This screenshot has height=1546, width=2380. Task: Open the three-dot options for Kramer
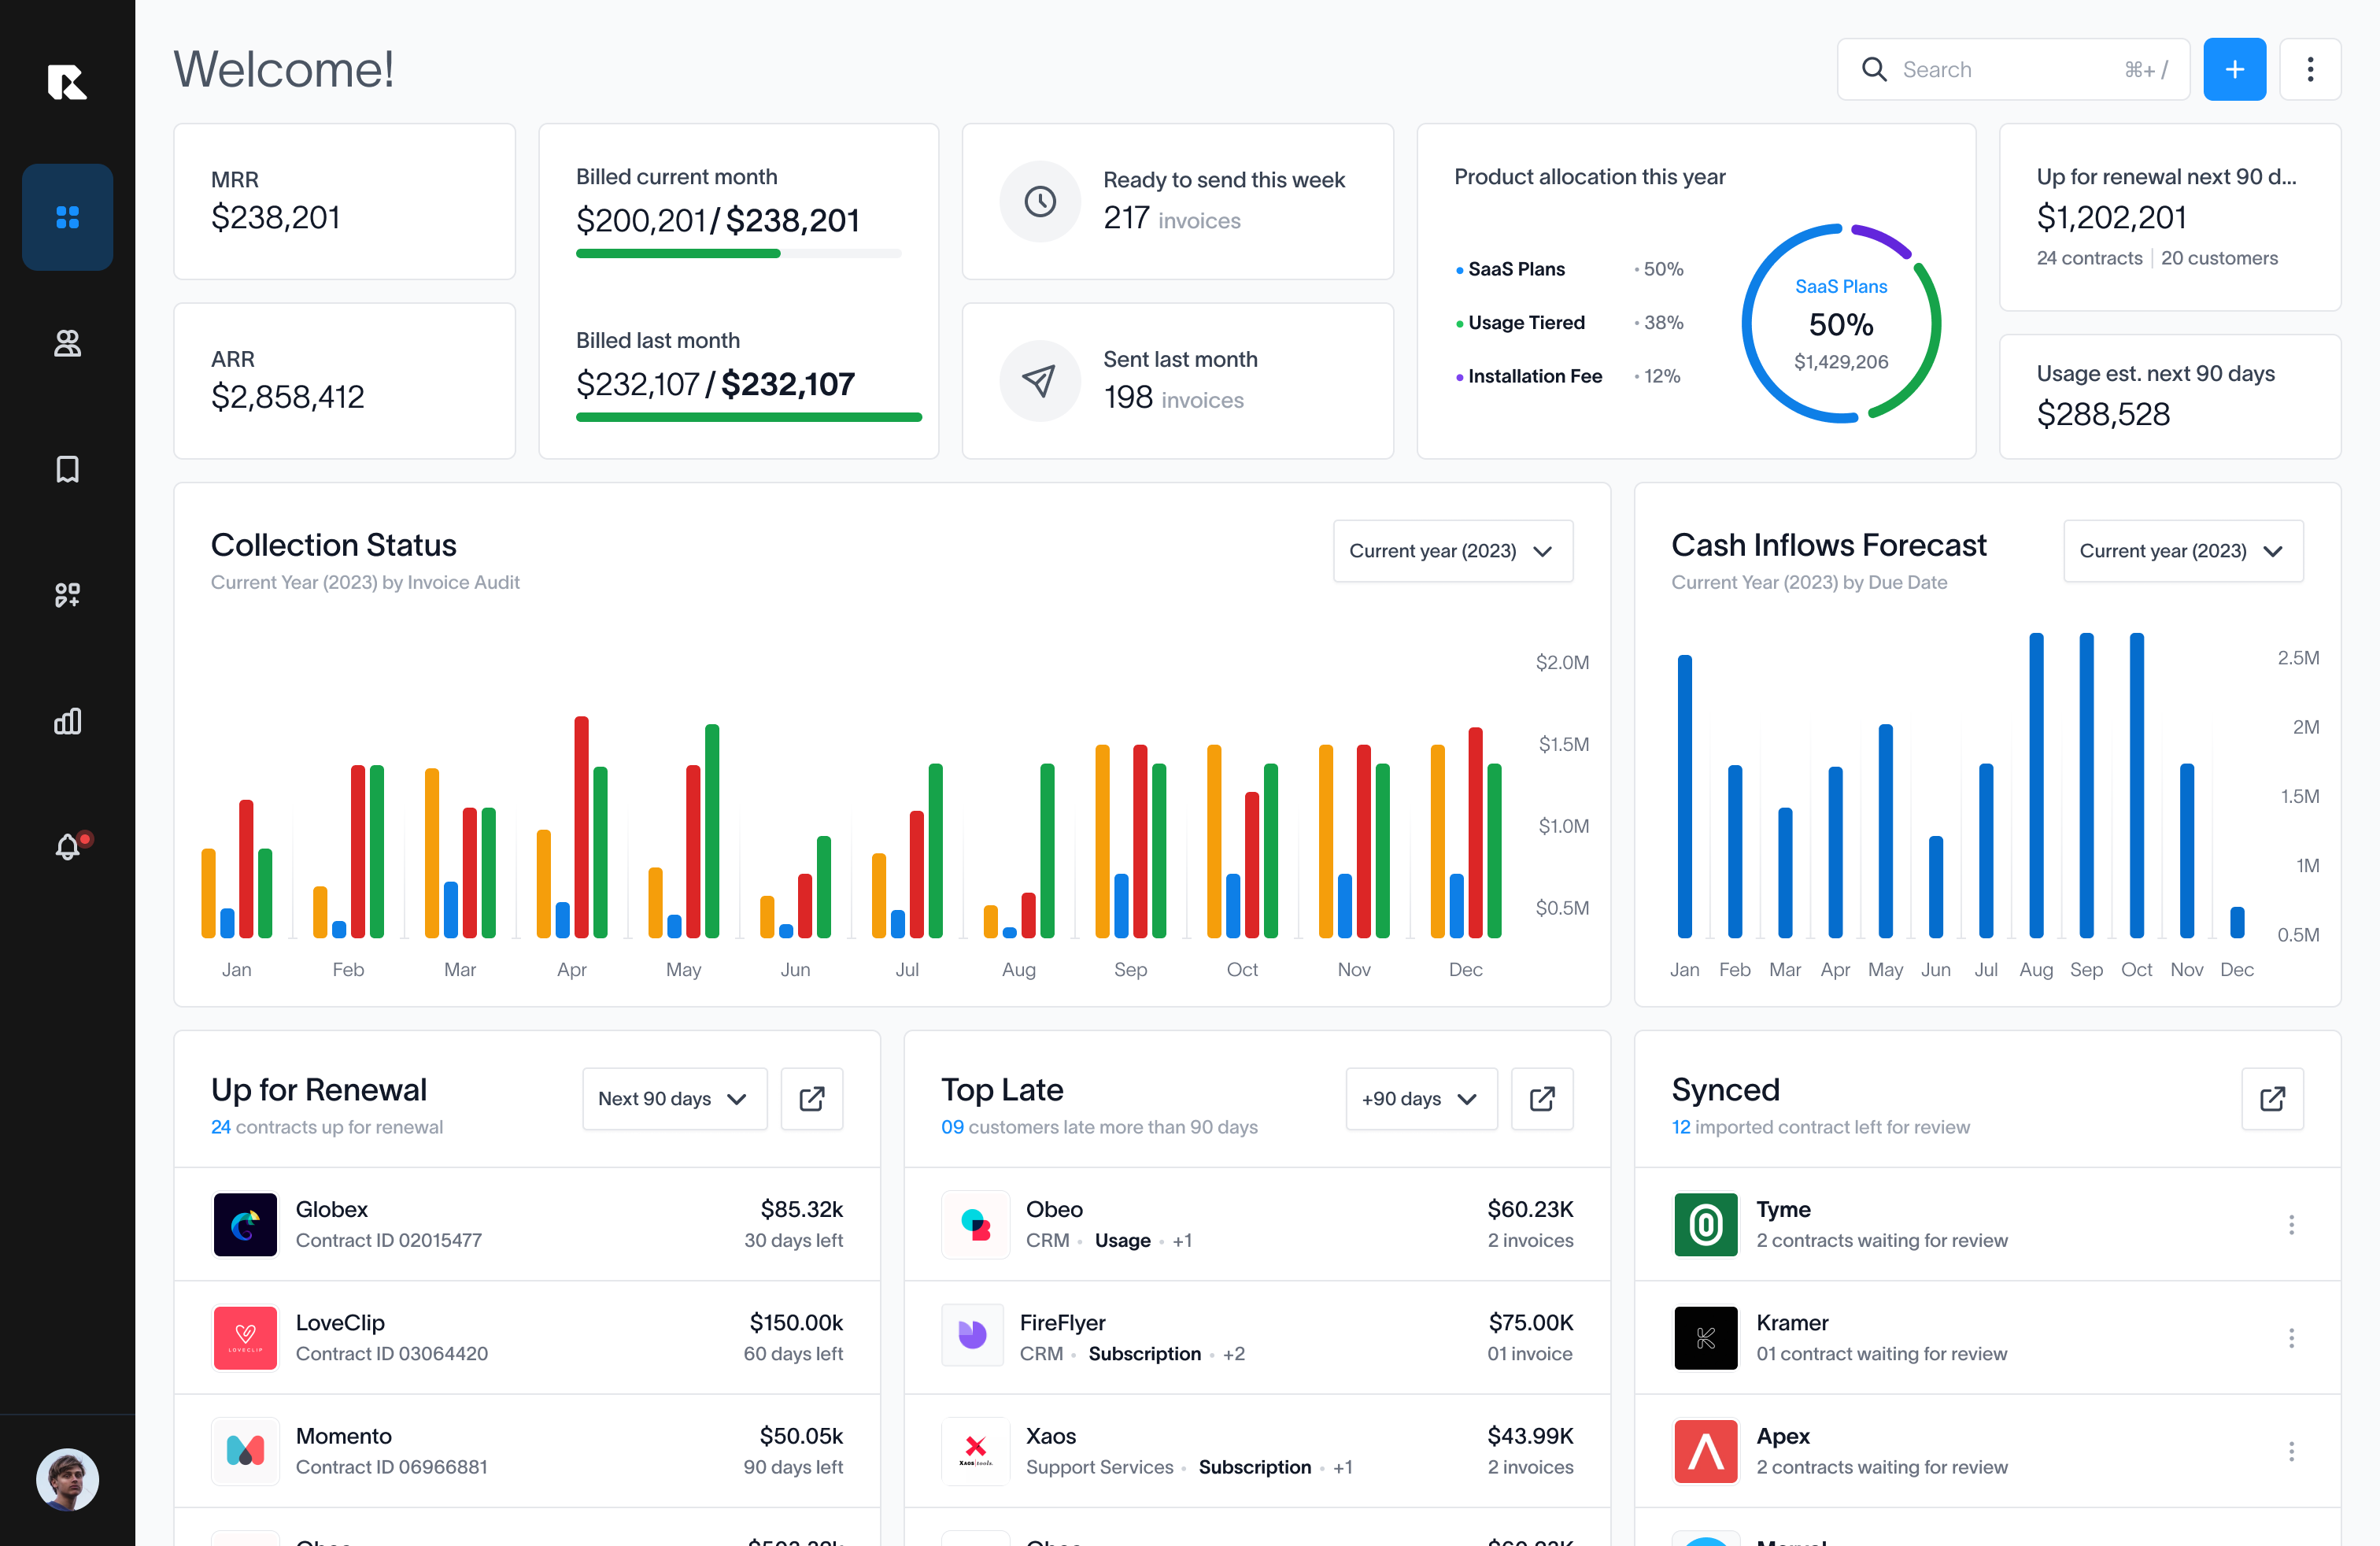pos(2291,1338)
